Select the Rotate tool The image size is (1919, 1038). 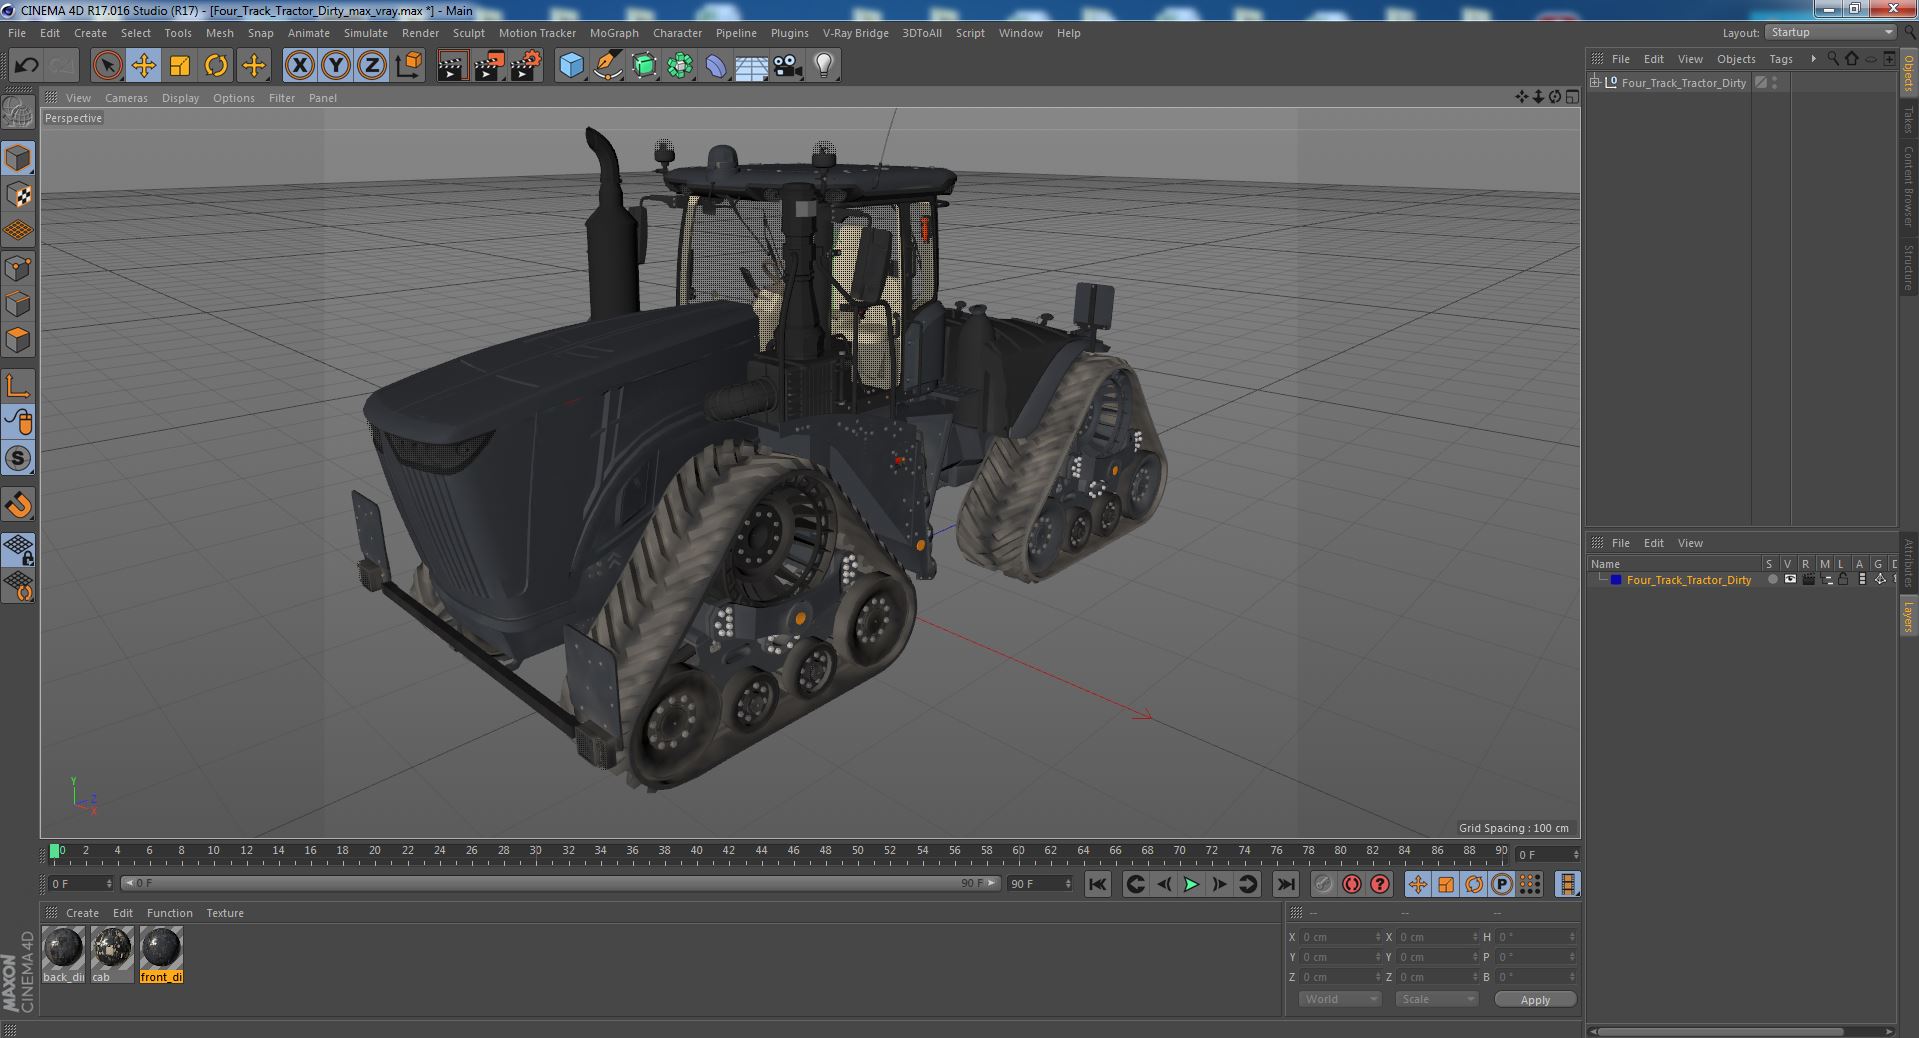coord(216,66)
